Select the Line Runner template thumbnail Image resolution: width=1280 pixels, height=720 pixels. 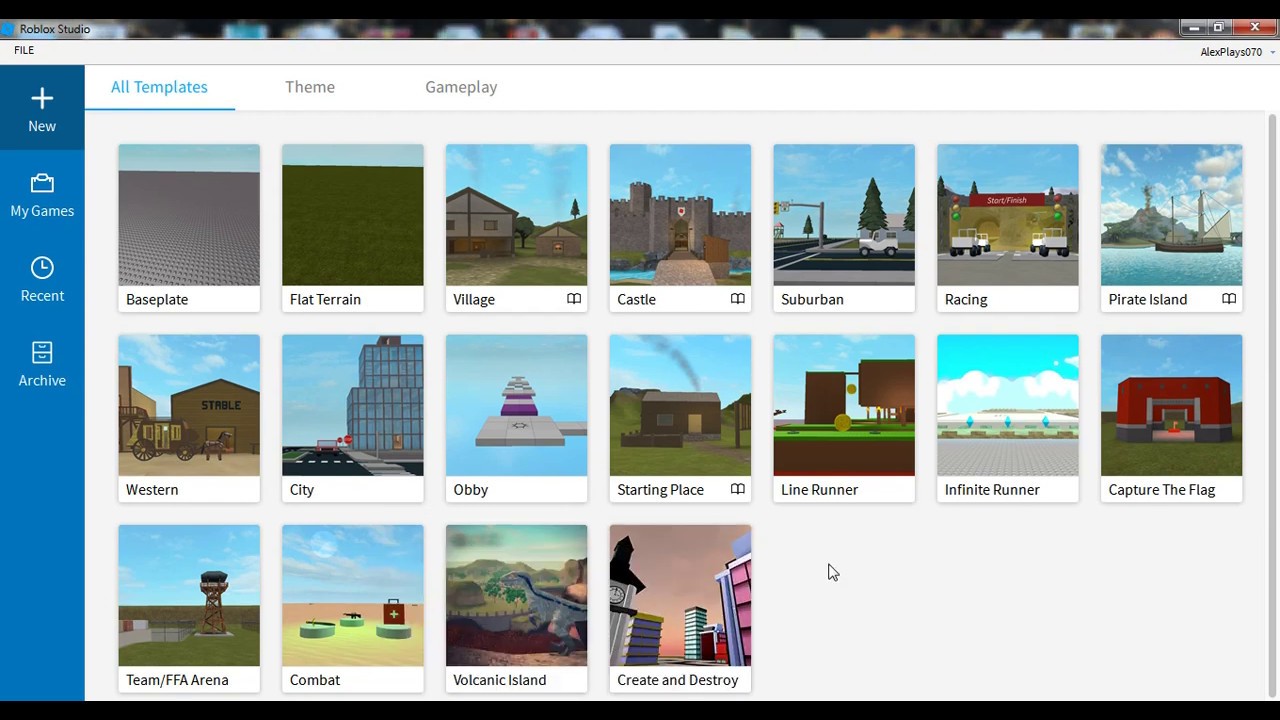[844, 405]
